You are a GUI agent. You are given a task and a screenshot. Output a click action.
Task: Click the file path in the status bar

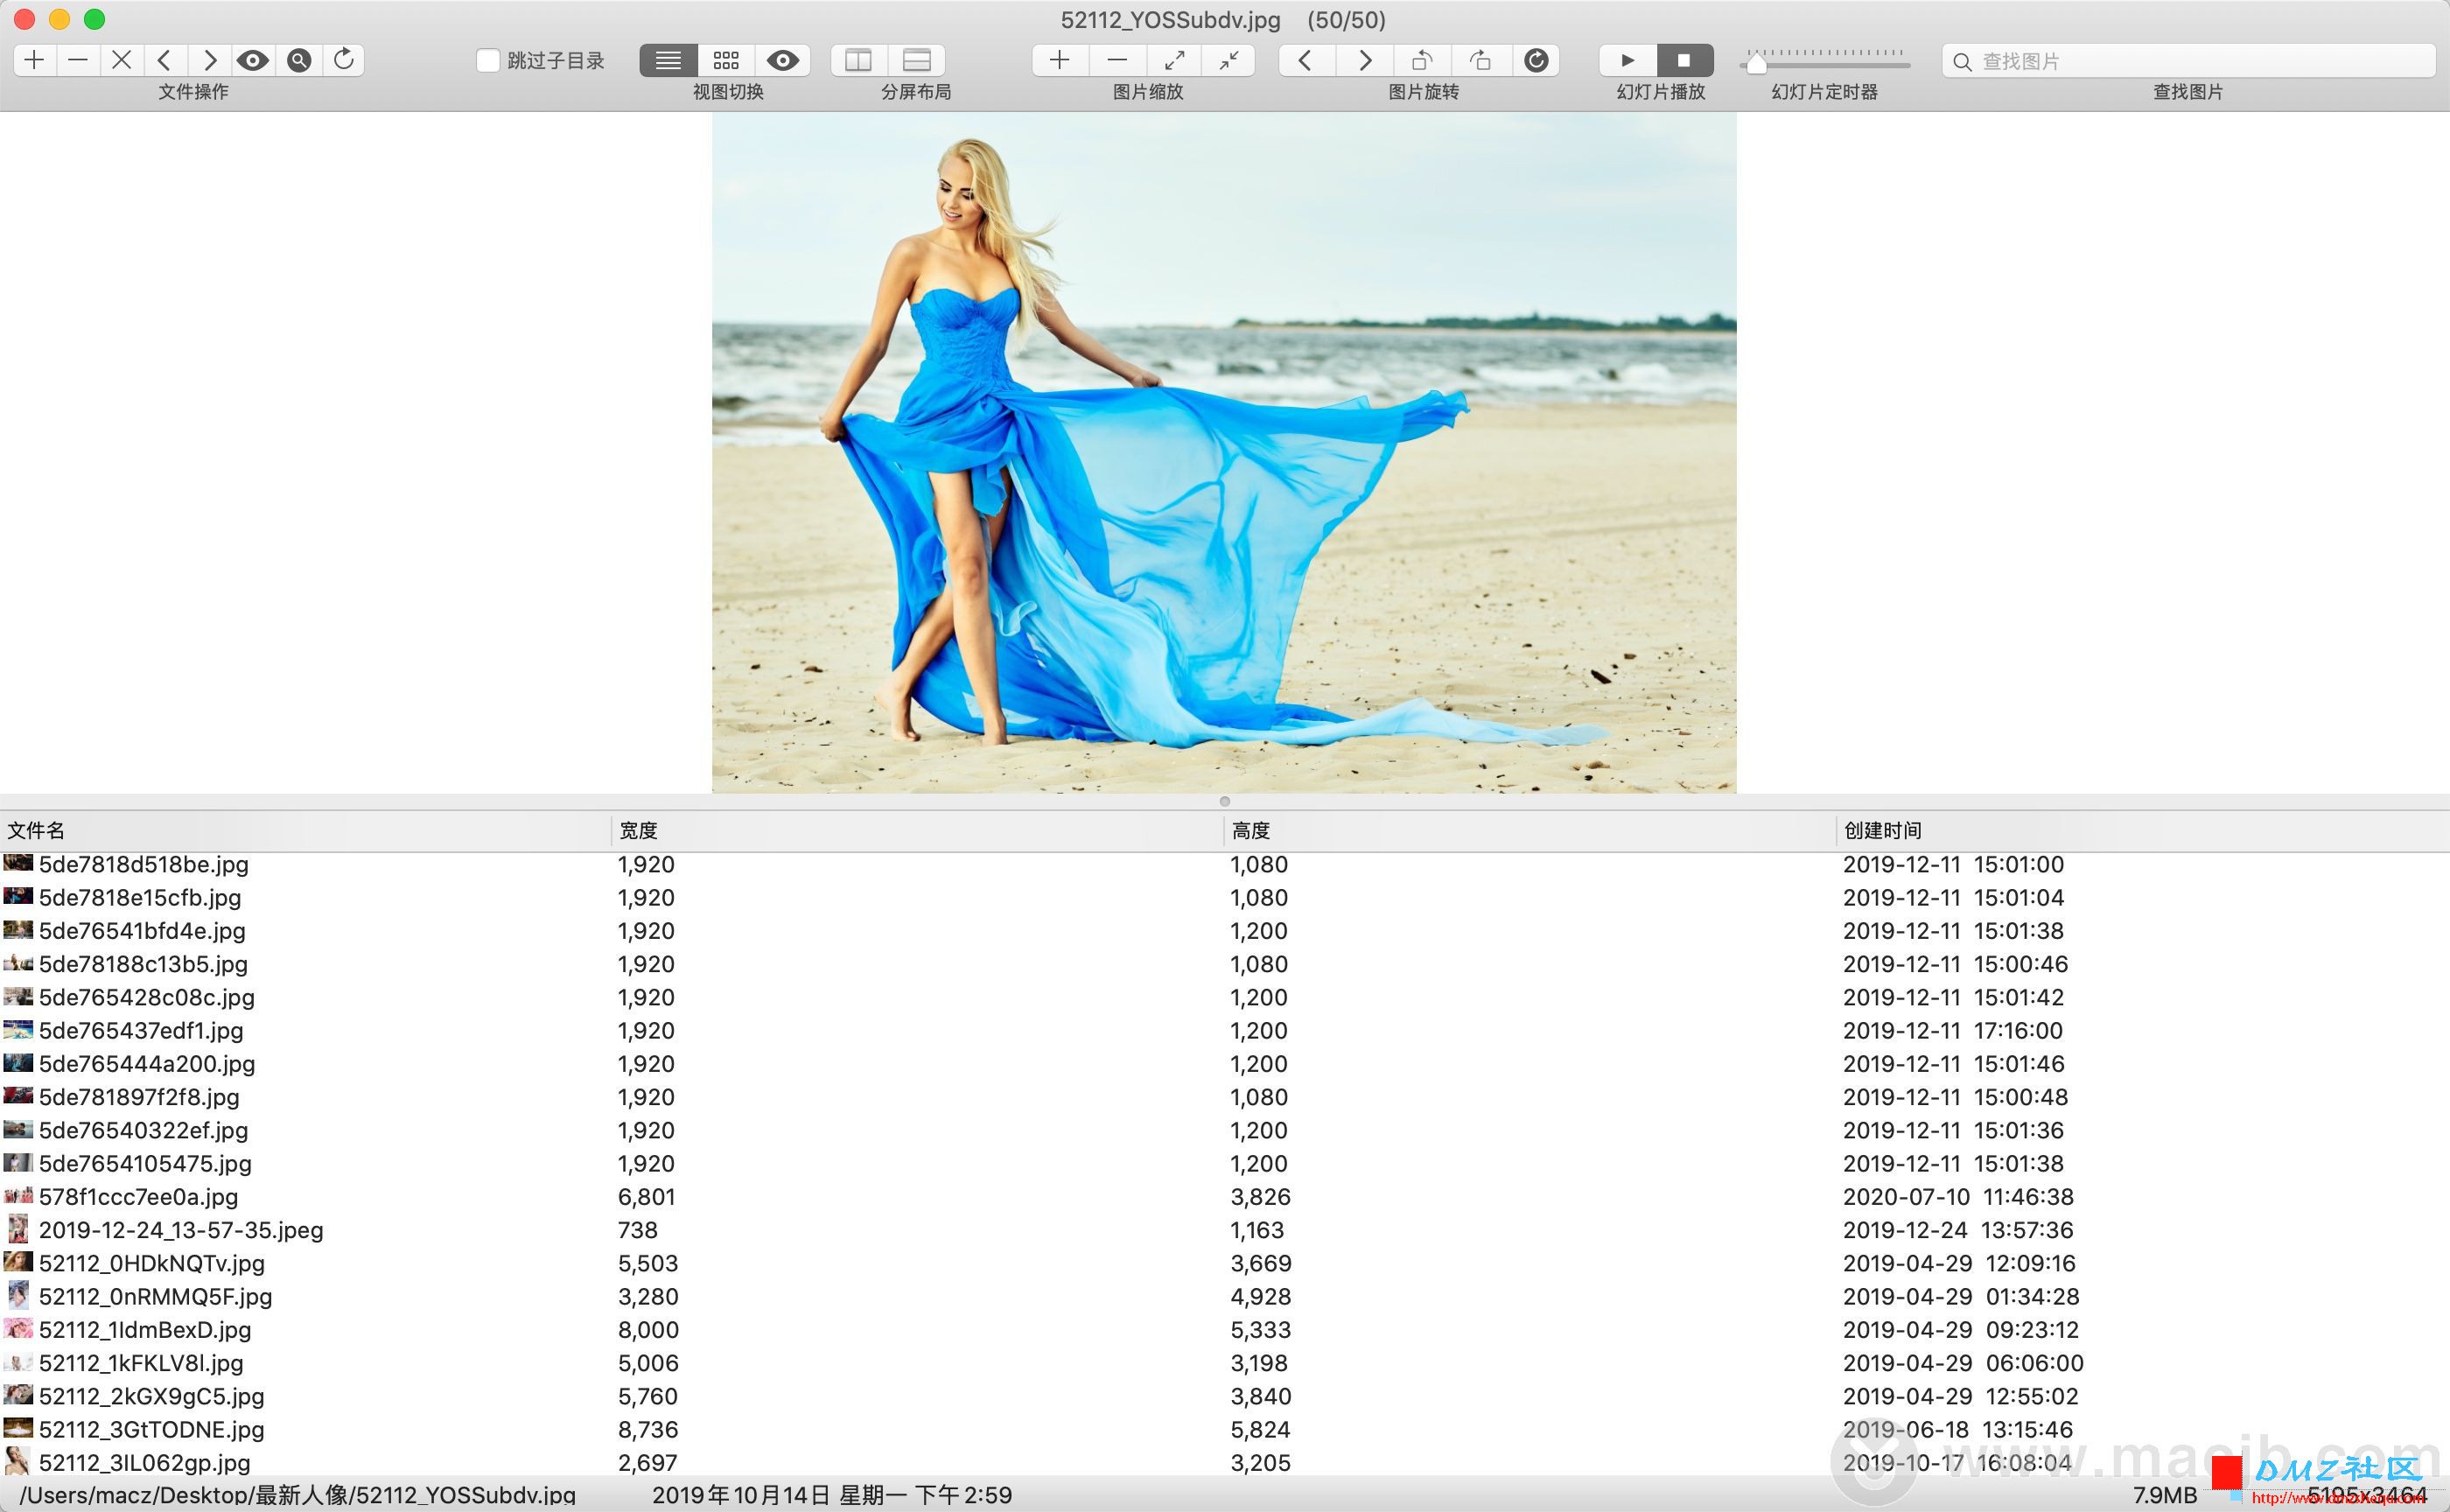[298, 1495]
